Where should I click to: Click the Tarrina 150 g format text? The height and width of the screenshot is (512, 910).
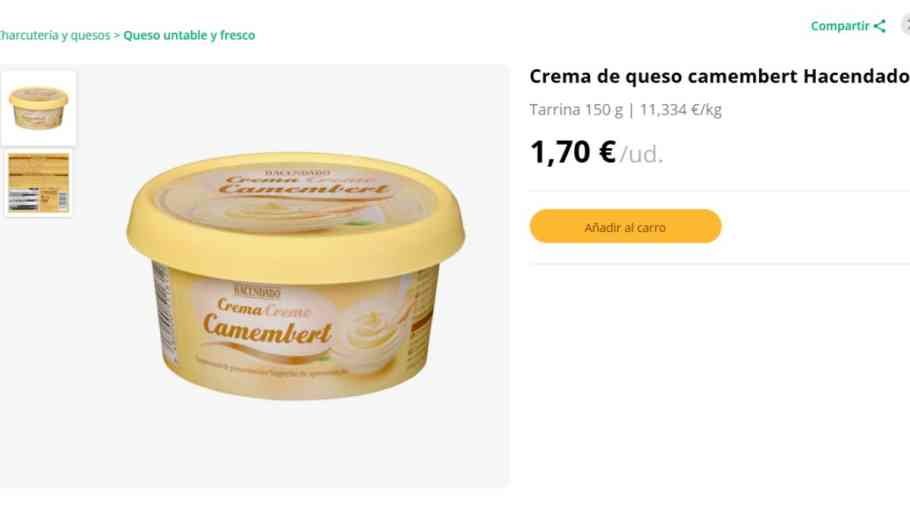coord(576,110)
